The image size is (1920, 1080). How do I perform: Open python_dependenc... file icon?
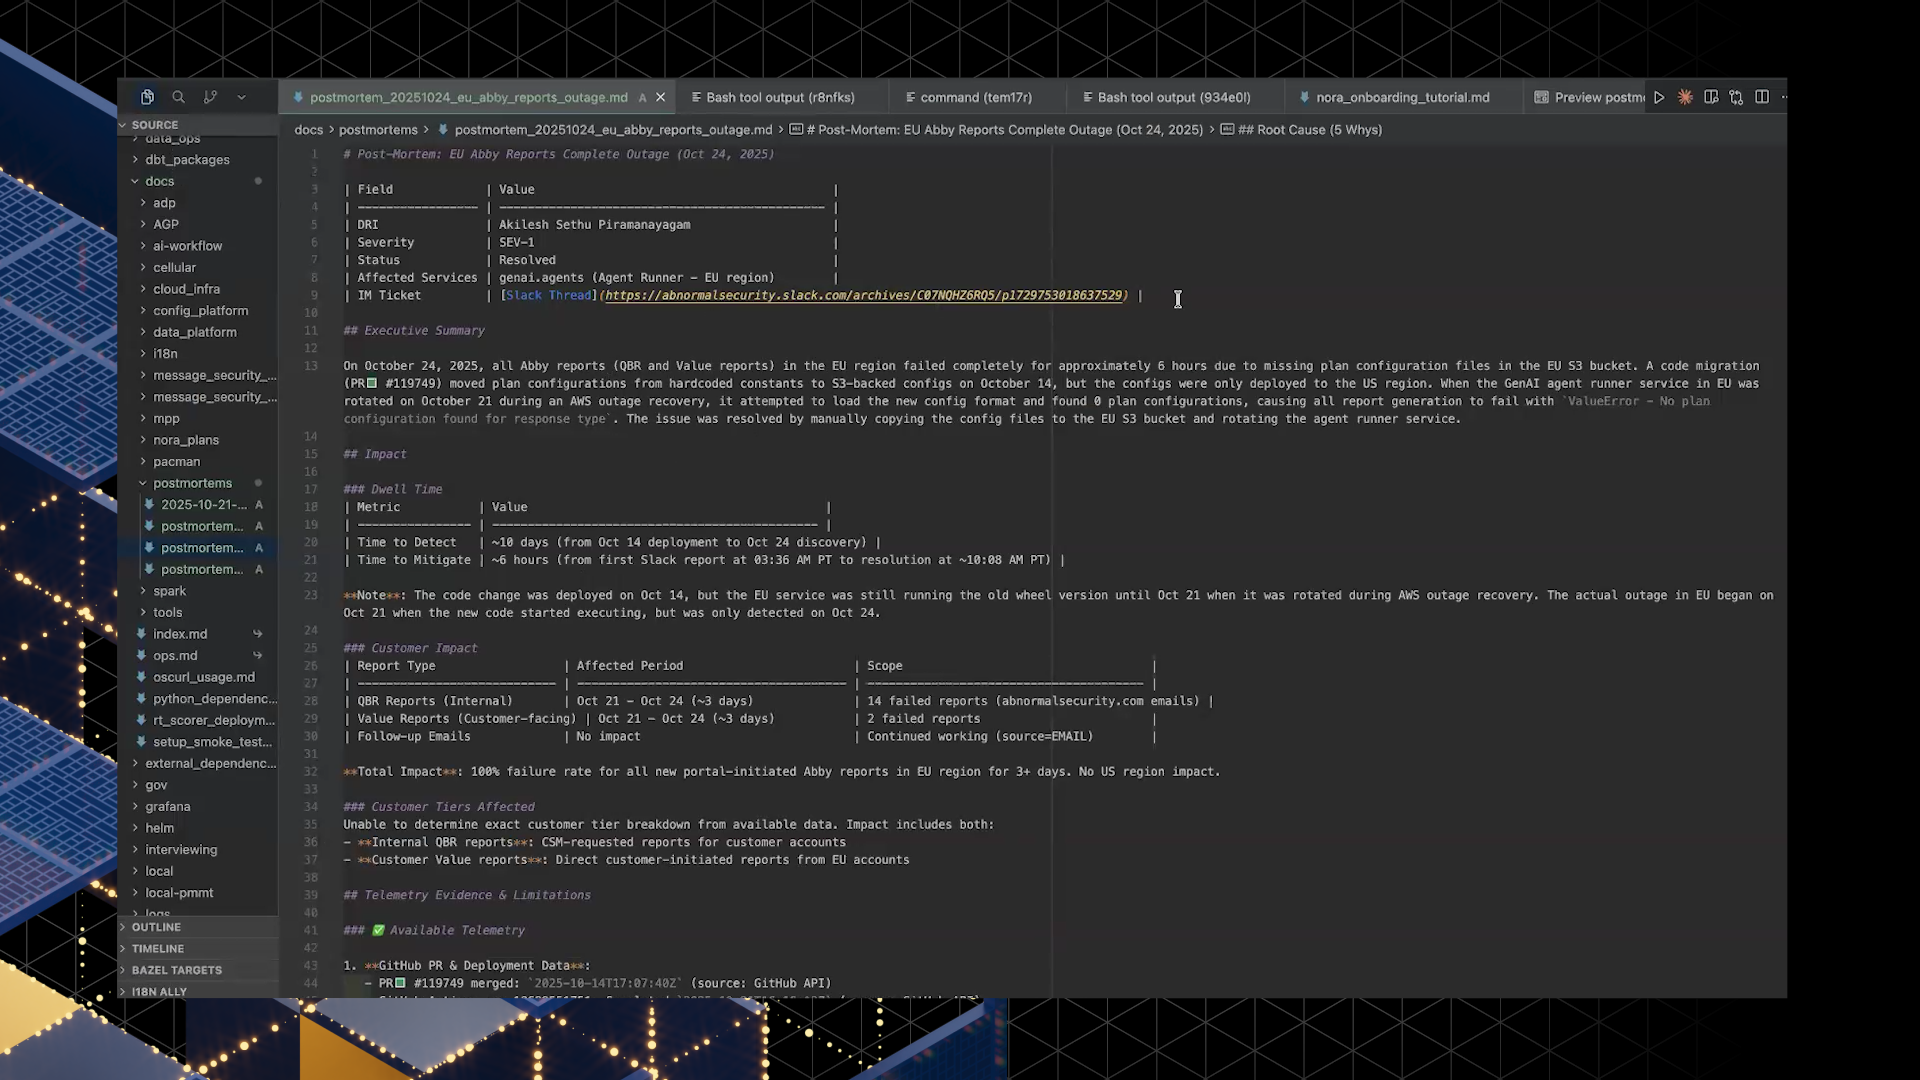141,699
